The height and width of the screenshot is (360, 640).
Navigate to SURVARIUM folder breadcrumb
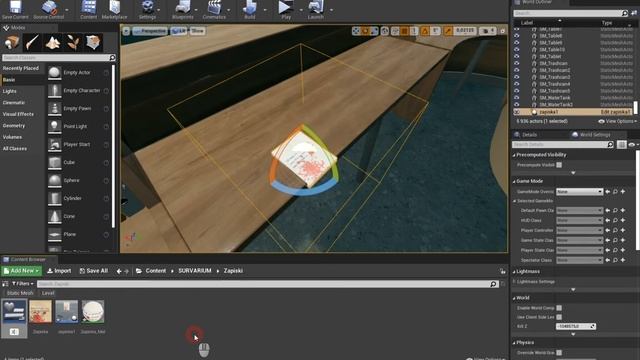tap(195, 271)
